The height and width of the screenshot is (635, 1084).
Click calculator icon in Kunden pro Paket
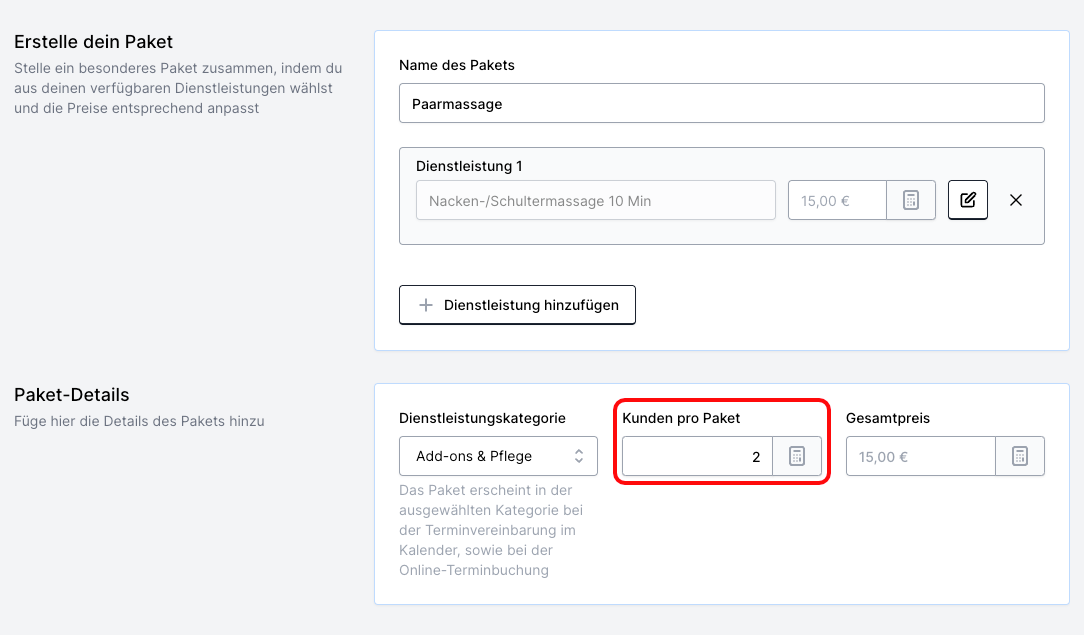coord(796,457)
